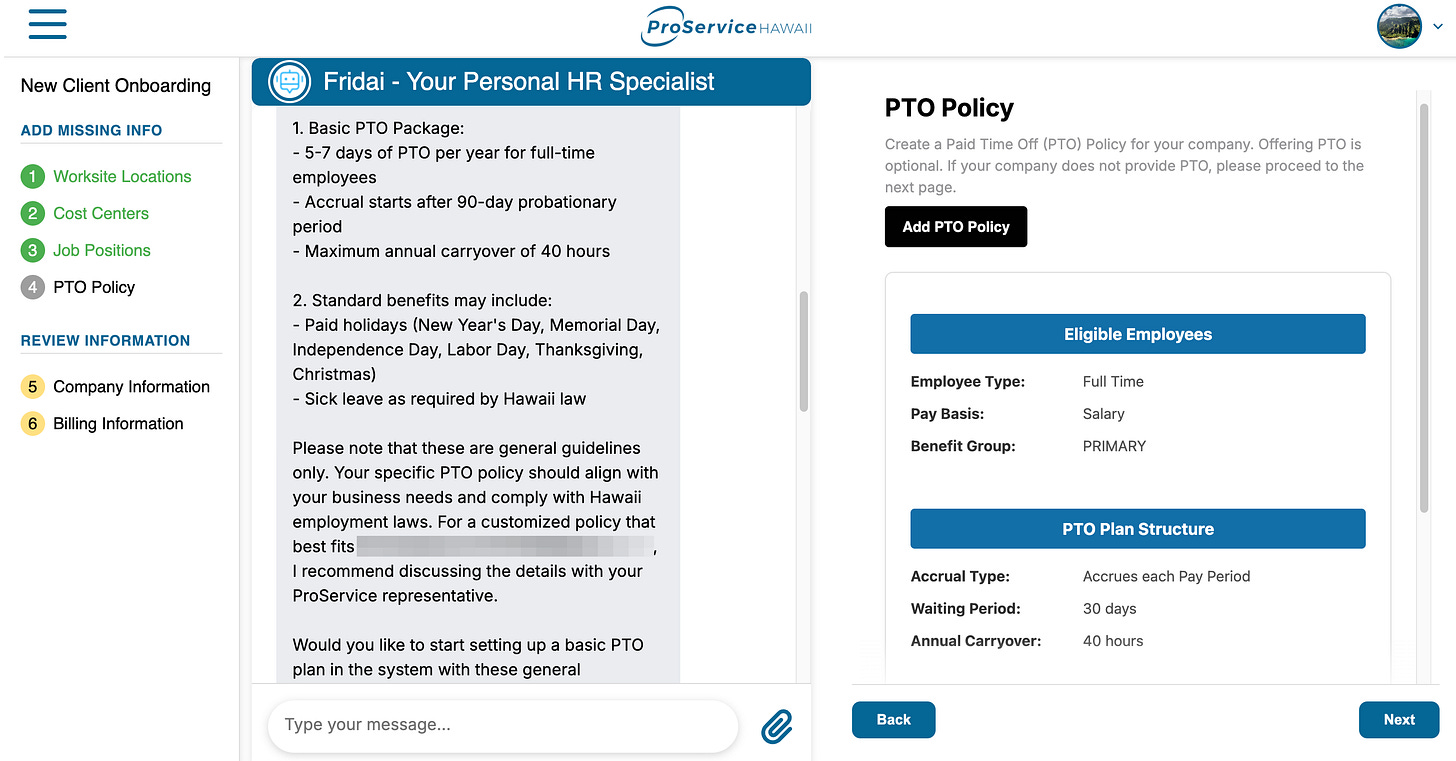Click the chat conversation scrollbar
Image resolution: width=1456 pixels, height=761 pixels.
pyautogui.click(x=803, y=352)
